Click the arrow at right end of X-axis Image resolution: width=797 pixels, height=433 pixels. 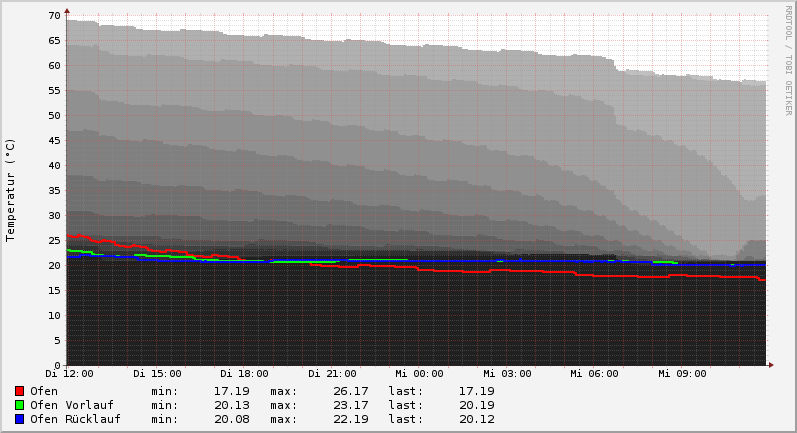[x=770, y=365]
